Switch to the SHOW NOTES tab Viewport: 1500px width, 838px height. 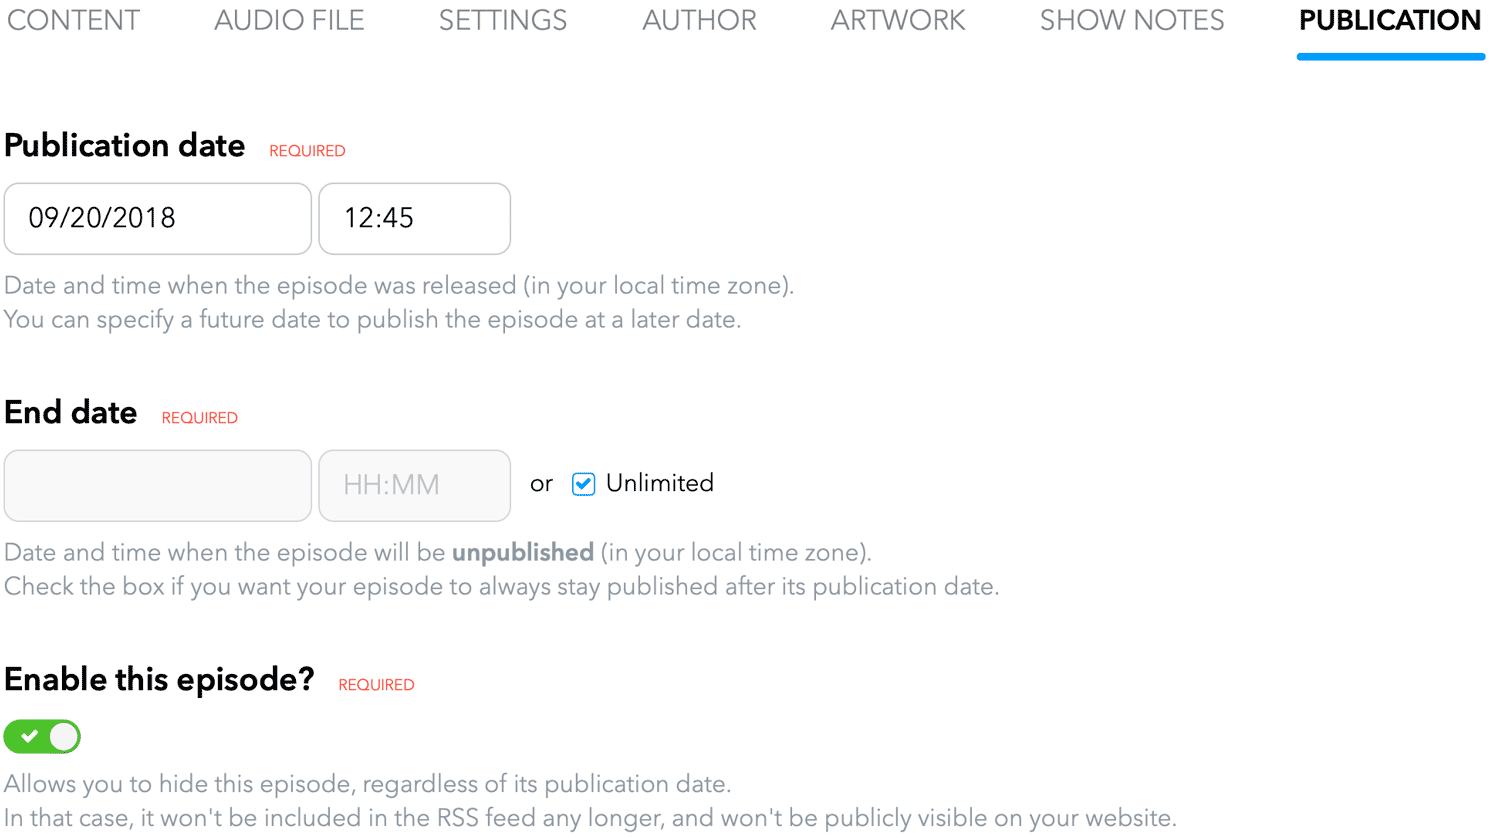click(x=1132, y=20)
